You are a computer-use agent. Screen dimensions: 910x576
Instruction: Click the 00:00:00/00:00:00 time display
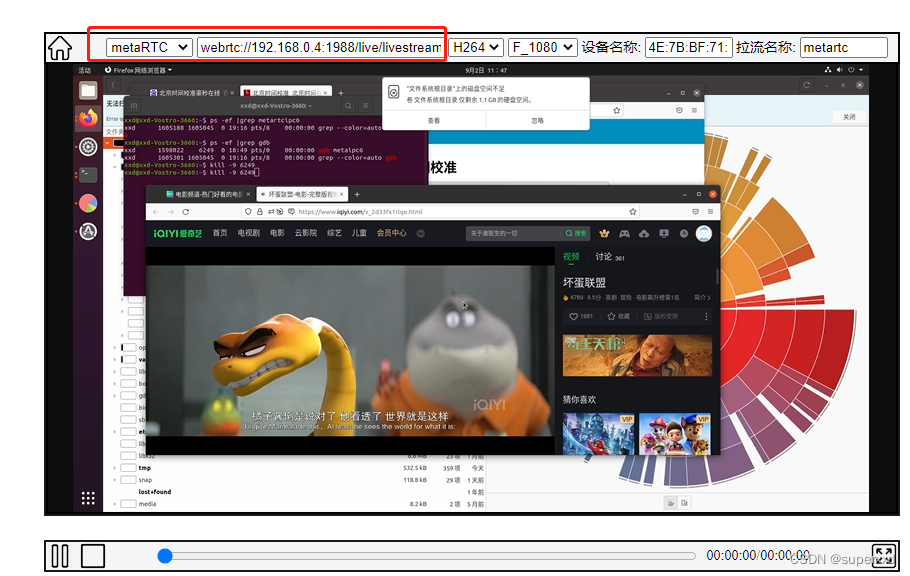(x=757, y=555)
